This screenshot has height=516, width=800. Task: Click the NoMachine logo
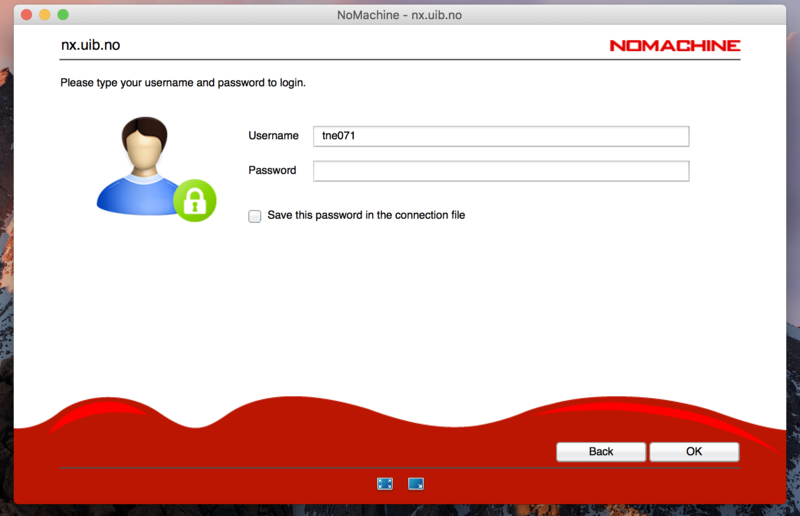[674, 45]
